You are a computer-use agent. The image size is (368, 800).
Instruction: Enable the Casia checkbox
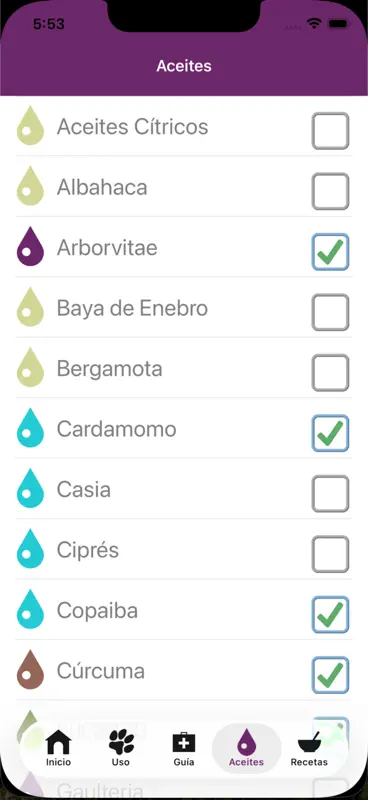point(330,494)
